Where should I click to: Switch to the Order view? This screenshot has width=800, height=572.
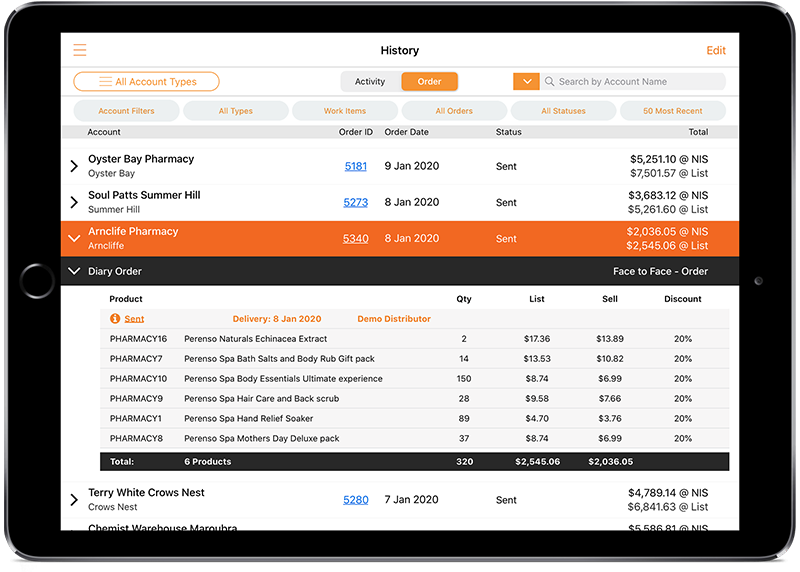click(x=429, y=82)
